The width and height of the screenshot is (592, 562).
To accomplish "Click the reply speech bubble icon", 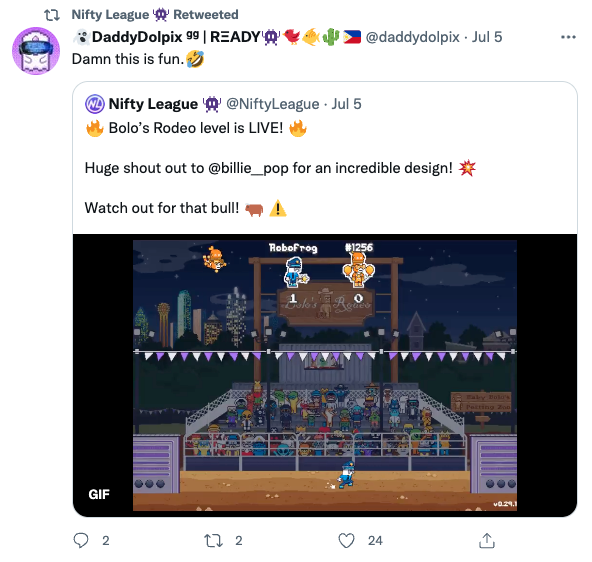I will pyautogui.click(x=81, y=540).
